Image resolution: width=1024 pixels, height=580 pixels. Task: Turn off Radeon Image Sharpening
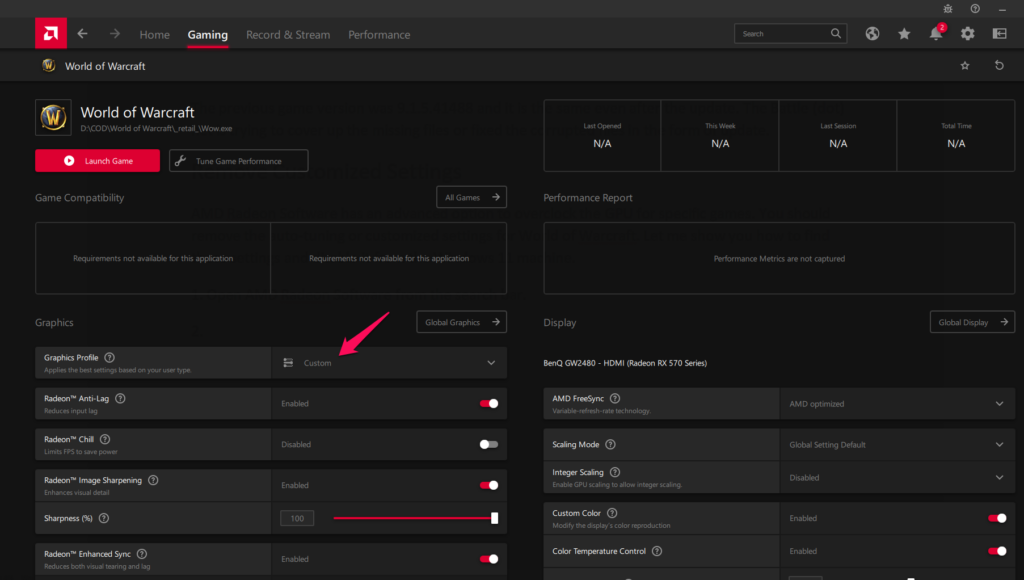[488, 485]
